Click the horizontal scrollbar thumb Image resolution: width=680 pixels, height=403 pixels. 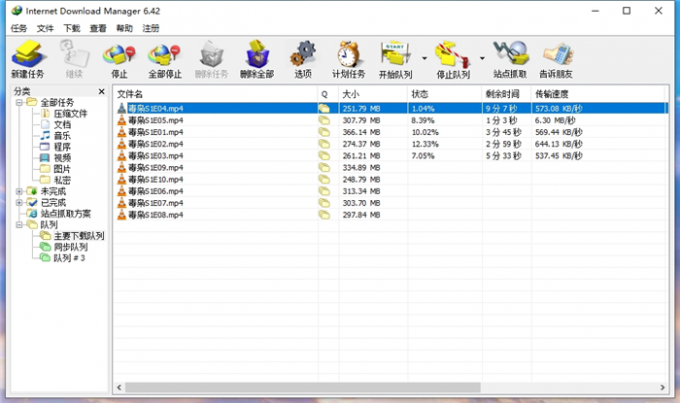click(303, 387)
